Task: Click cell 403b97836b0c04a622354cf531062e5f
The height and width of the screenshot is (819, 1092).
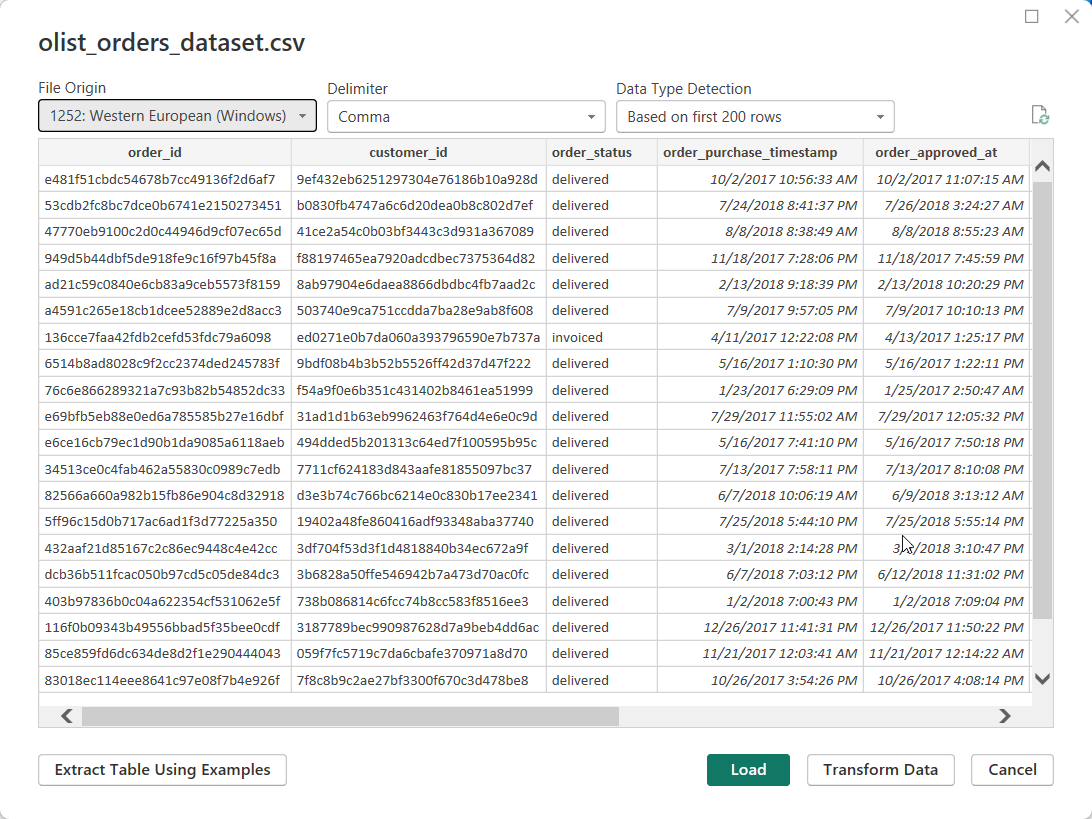Action: 164,601
